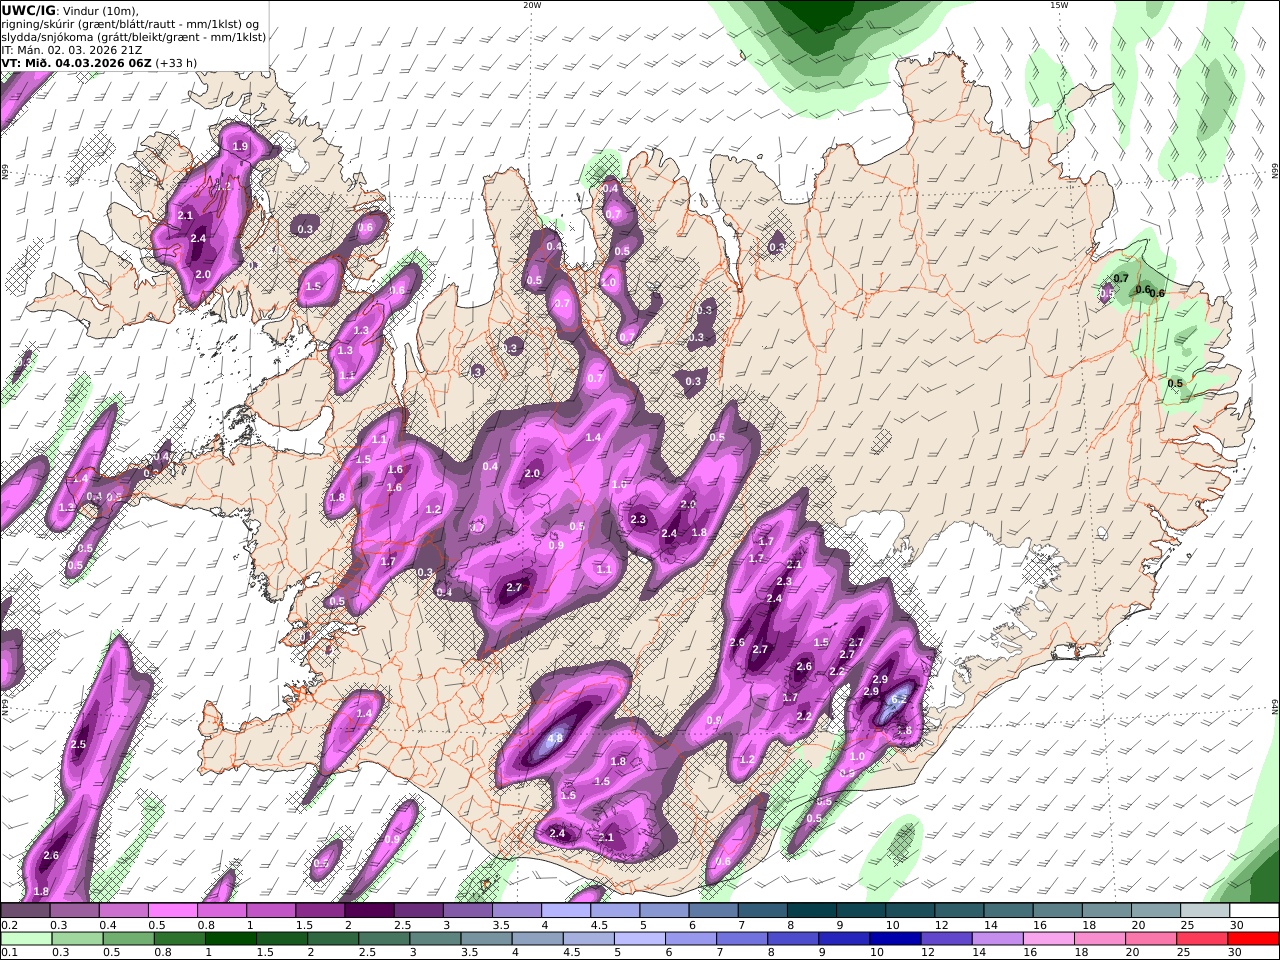Click the '0.1' label under the lower legend row
Viewport: 1280px width, 960px height.
[8, 953]
